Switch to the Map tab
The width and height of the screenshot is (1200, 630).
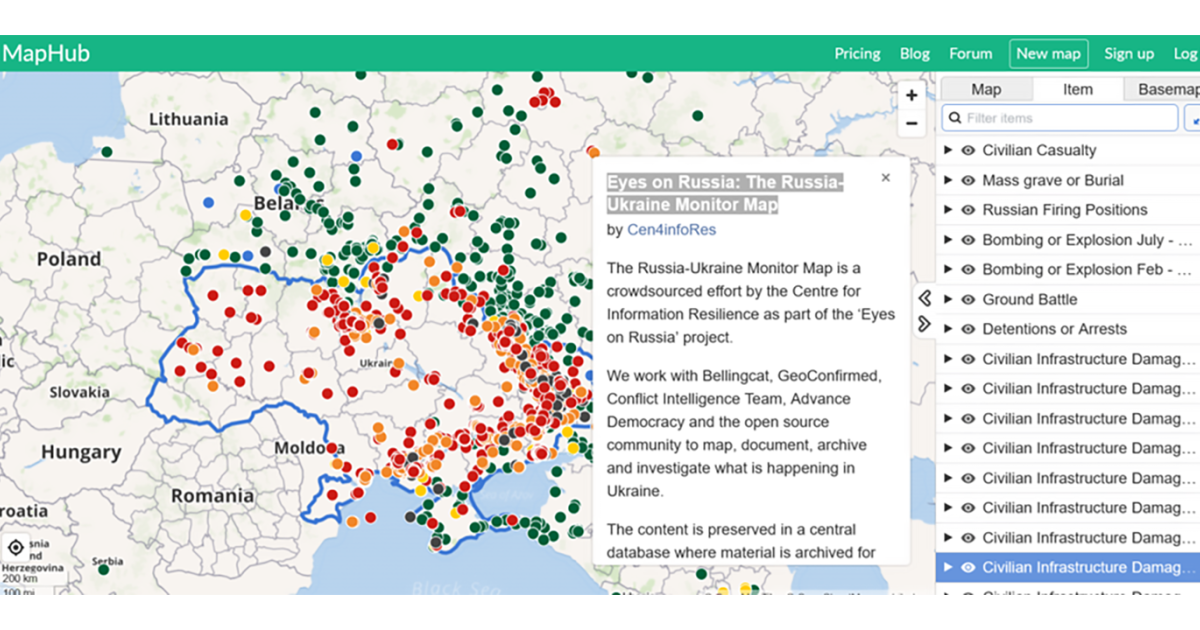point(986,89)
